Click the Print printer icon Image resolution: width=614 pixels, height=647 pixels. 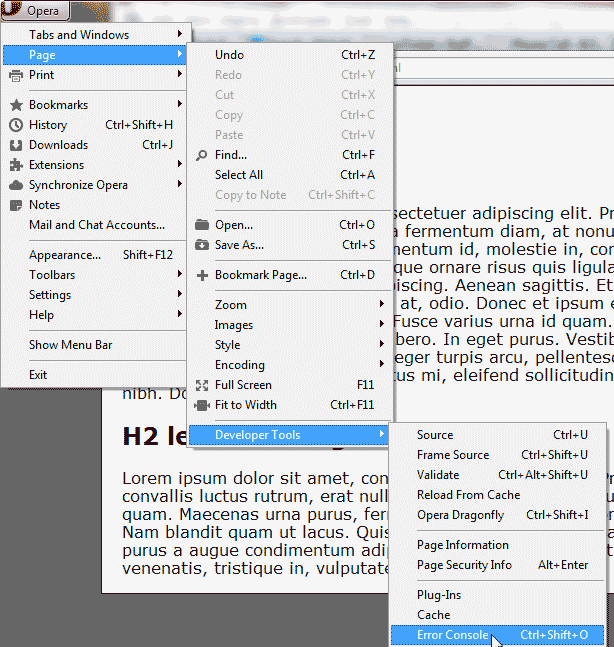coord(16,75)
